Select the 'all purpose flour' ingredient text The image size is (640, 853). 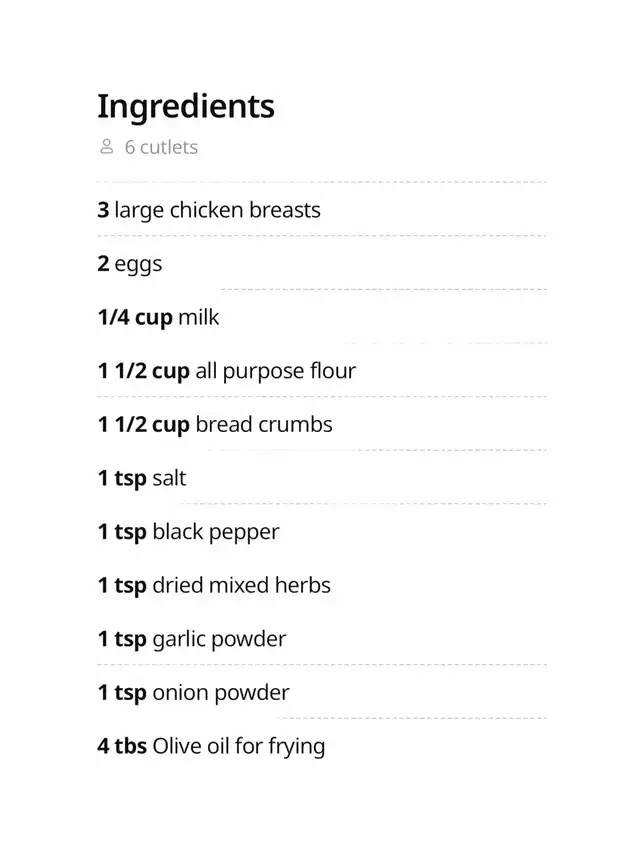pos(275,371)
